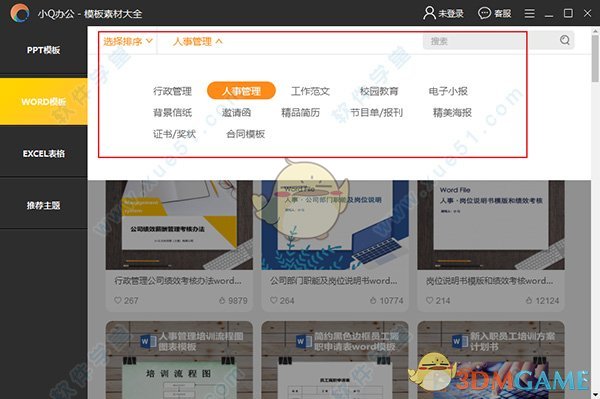Open the 客服 customer service chat icon

click(484, 13)
